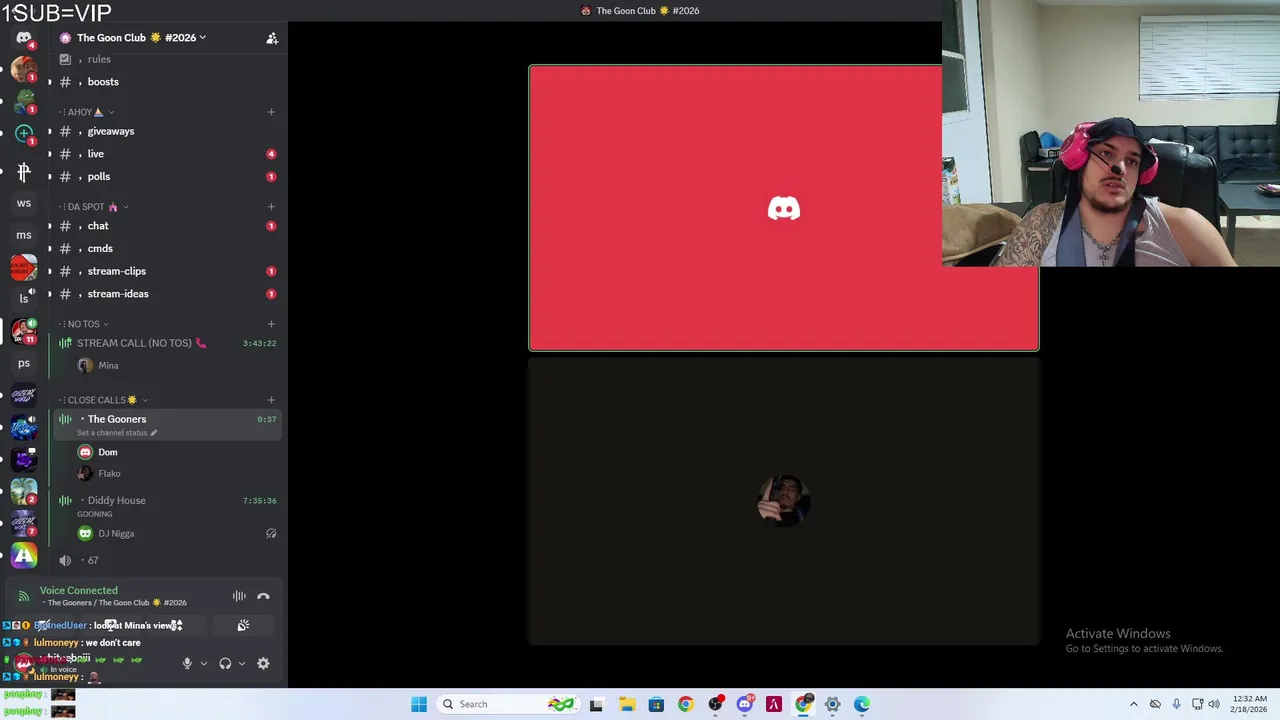Open the chat channel
The width and height of the screenshot is (1280, 720).
[167, 226]
